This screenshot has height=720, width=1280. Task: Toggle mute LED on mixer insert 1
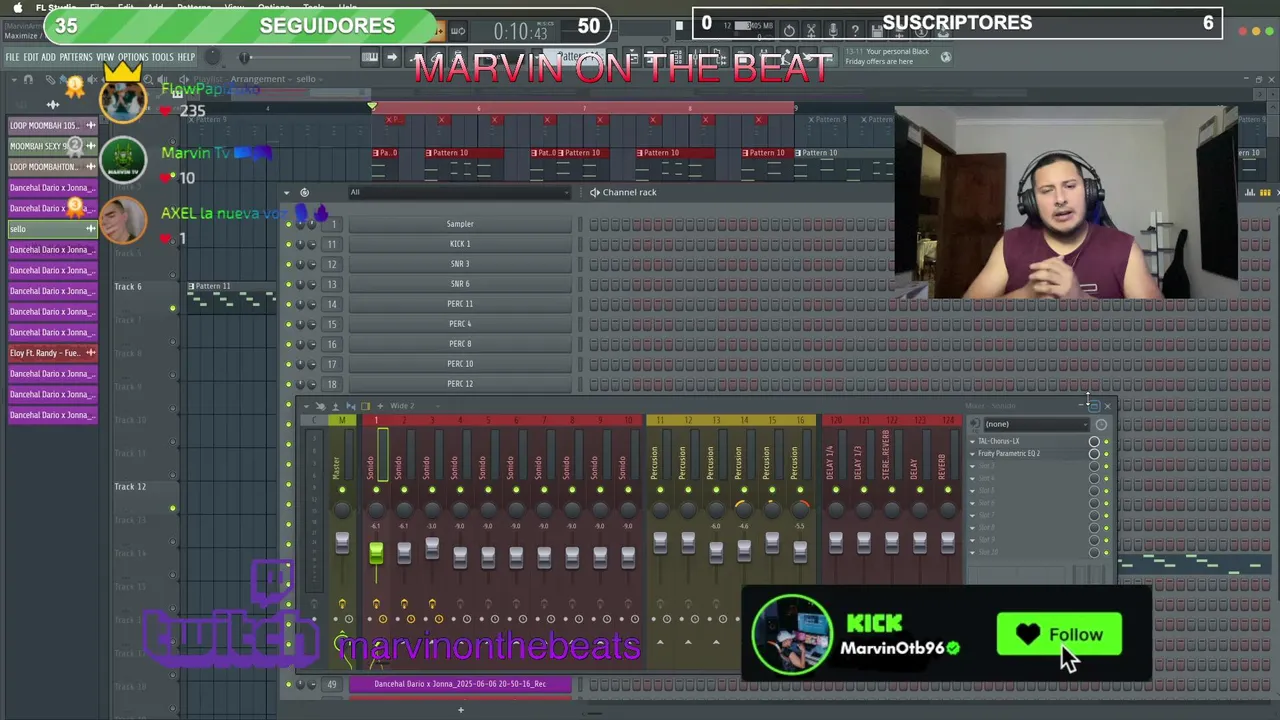(376, 490)
